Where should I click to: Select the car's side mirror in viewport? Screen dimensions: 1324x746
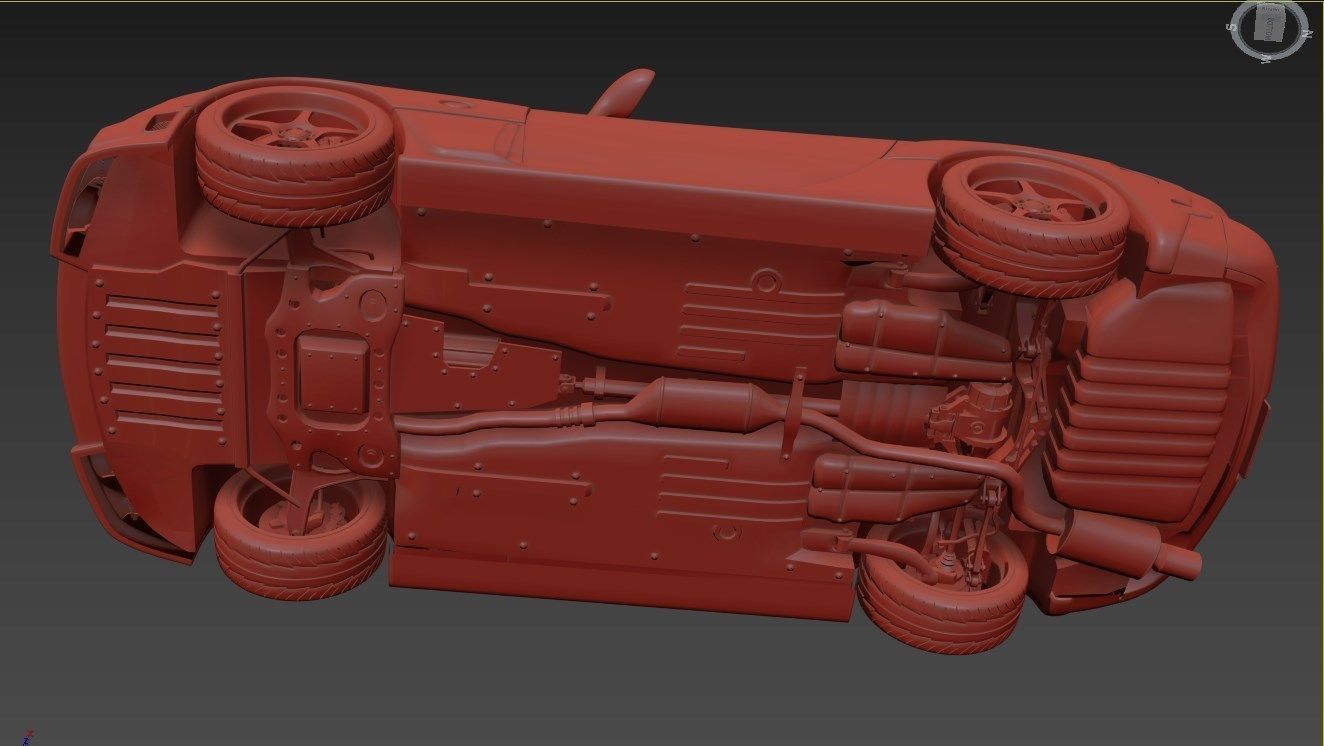pos(622,91)
